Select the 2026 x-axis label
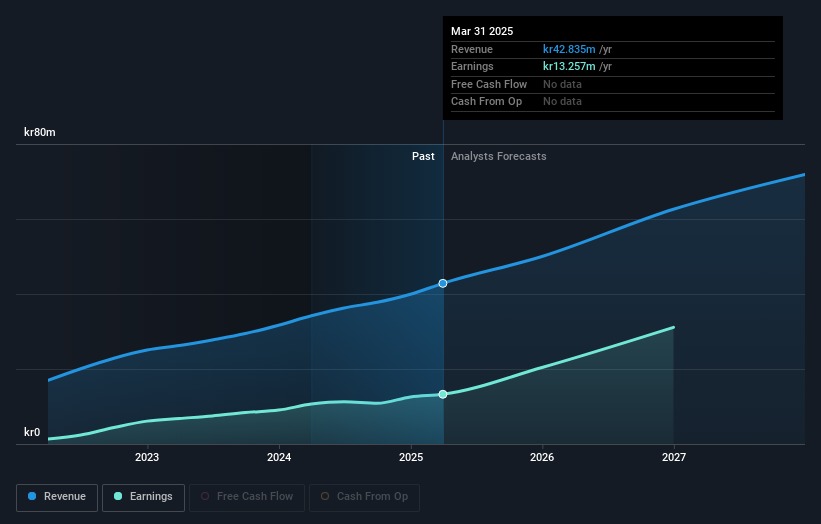 coord(542,457)
